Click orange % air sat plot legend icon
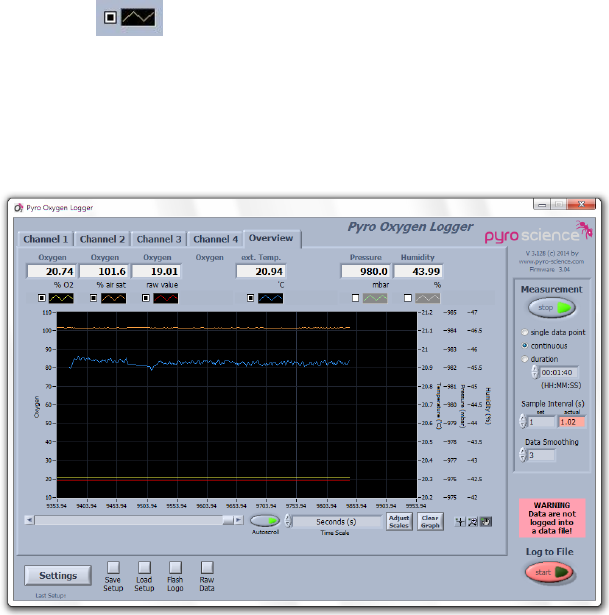The height and width of the screenshot is (615, 609). pos(114,298)
